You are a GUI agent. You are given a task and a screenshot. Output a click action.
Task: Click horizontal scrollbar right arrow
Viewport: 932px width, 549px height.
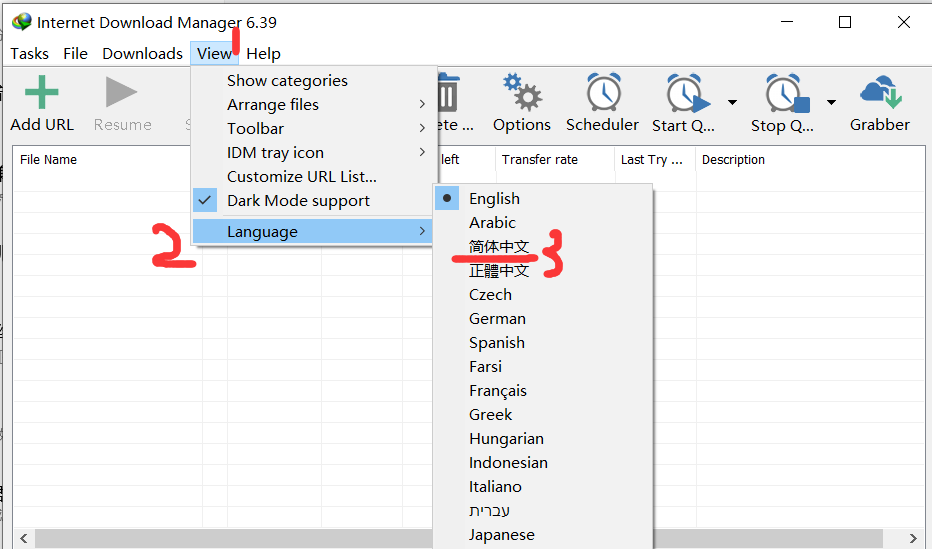click(x=913, y=539)
